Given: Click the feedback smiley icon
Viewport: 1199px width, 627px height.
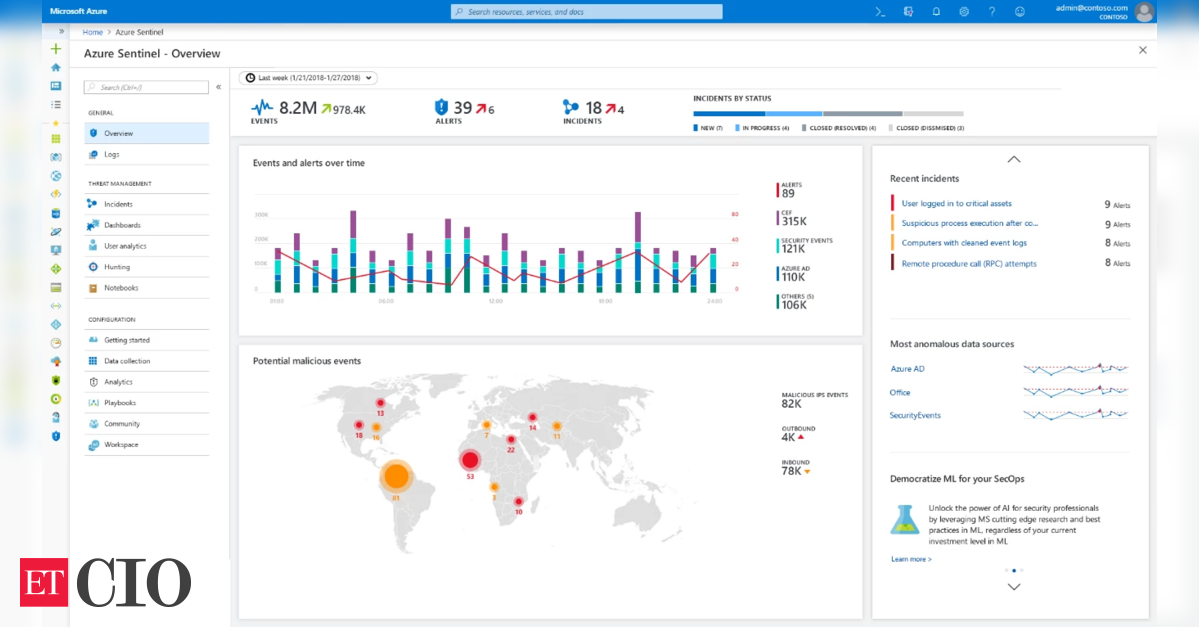Looking at the screenshot, I should pyautogui.click(x=1020, y=11).
